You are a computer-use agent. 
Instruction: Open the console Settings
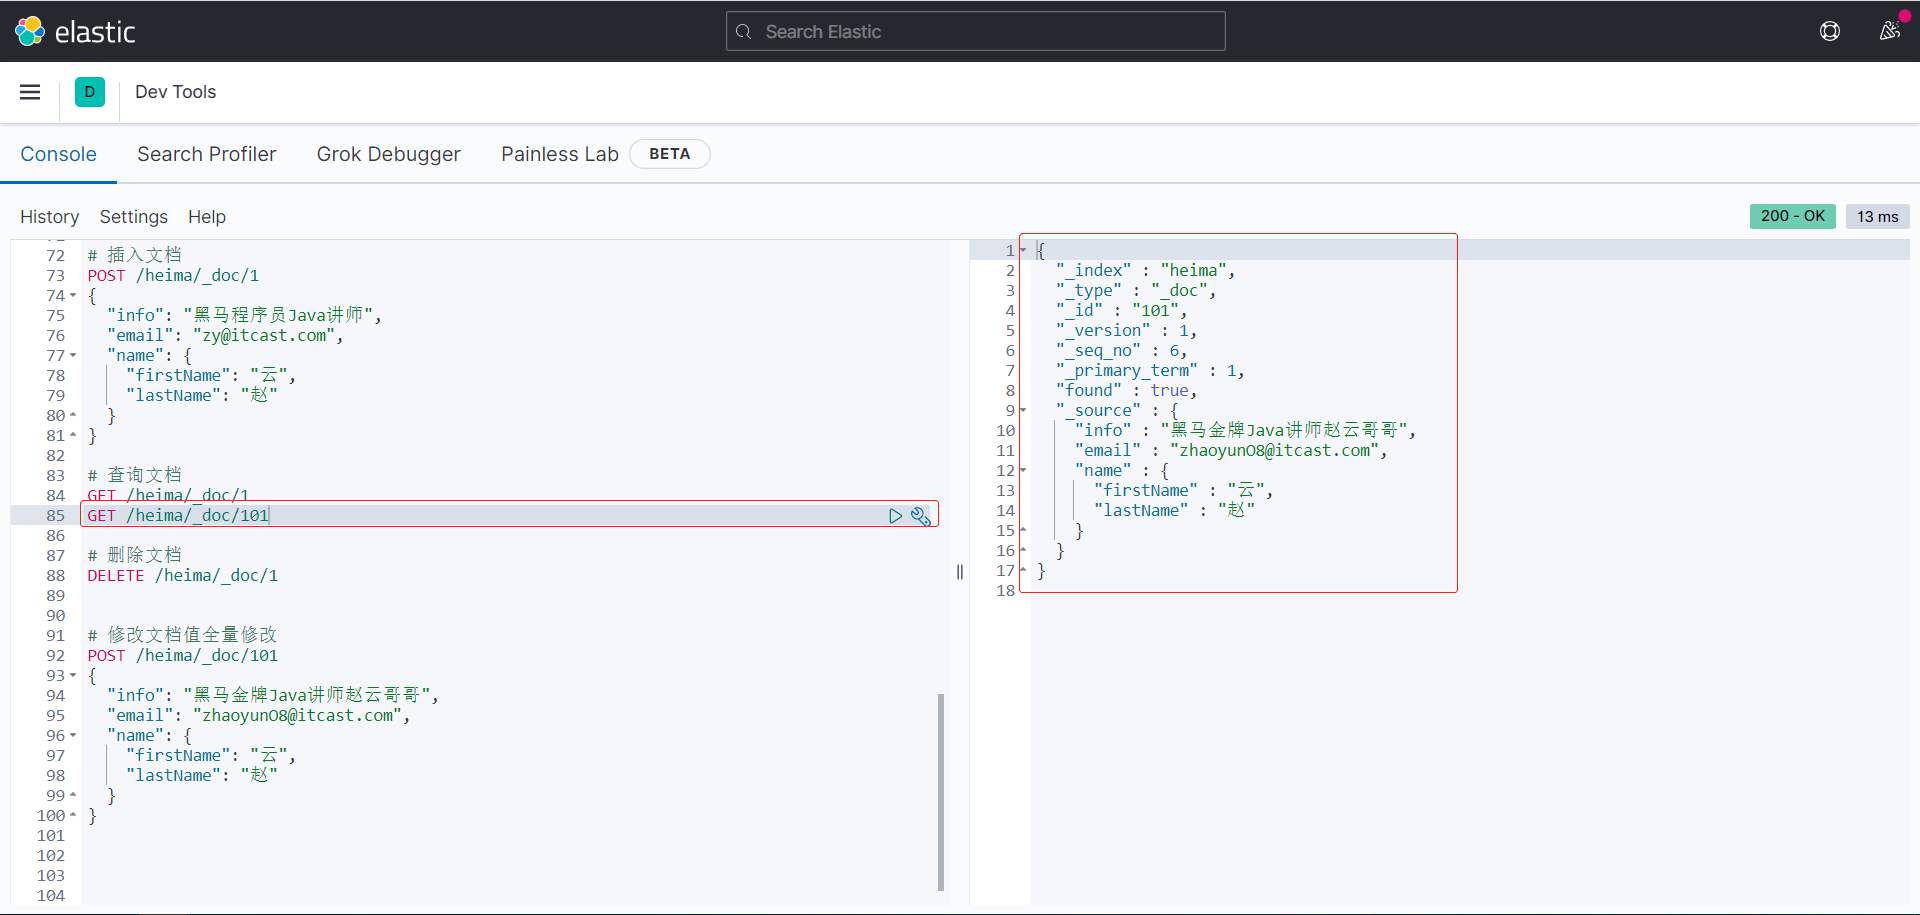pyautogui.click(x=133, y=217)
